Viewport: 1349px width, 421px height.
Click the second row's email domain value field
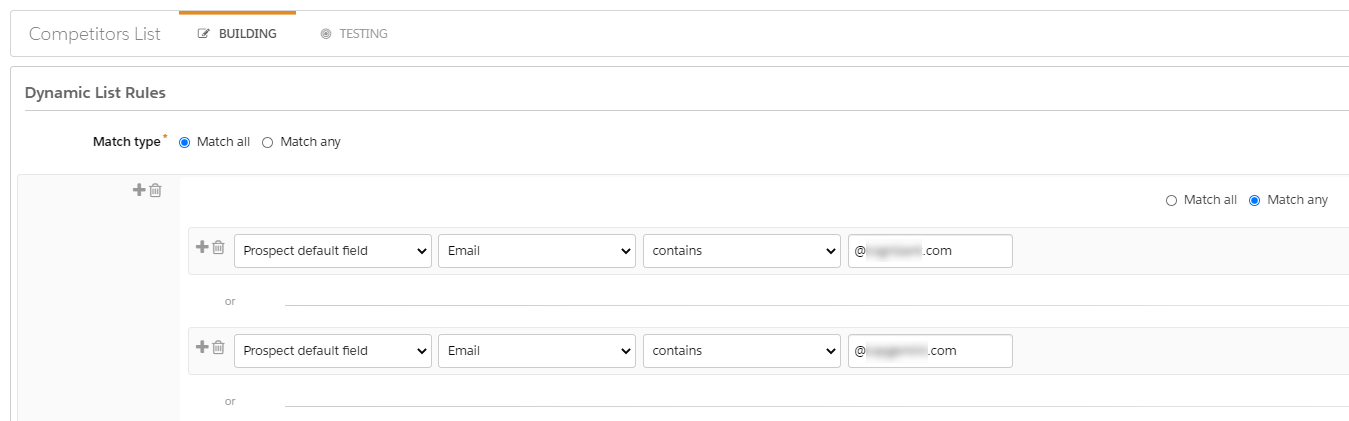coord(930,351)
